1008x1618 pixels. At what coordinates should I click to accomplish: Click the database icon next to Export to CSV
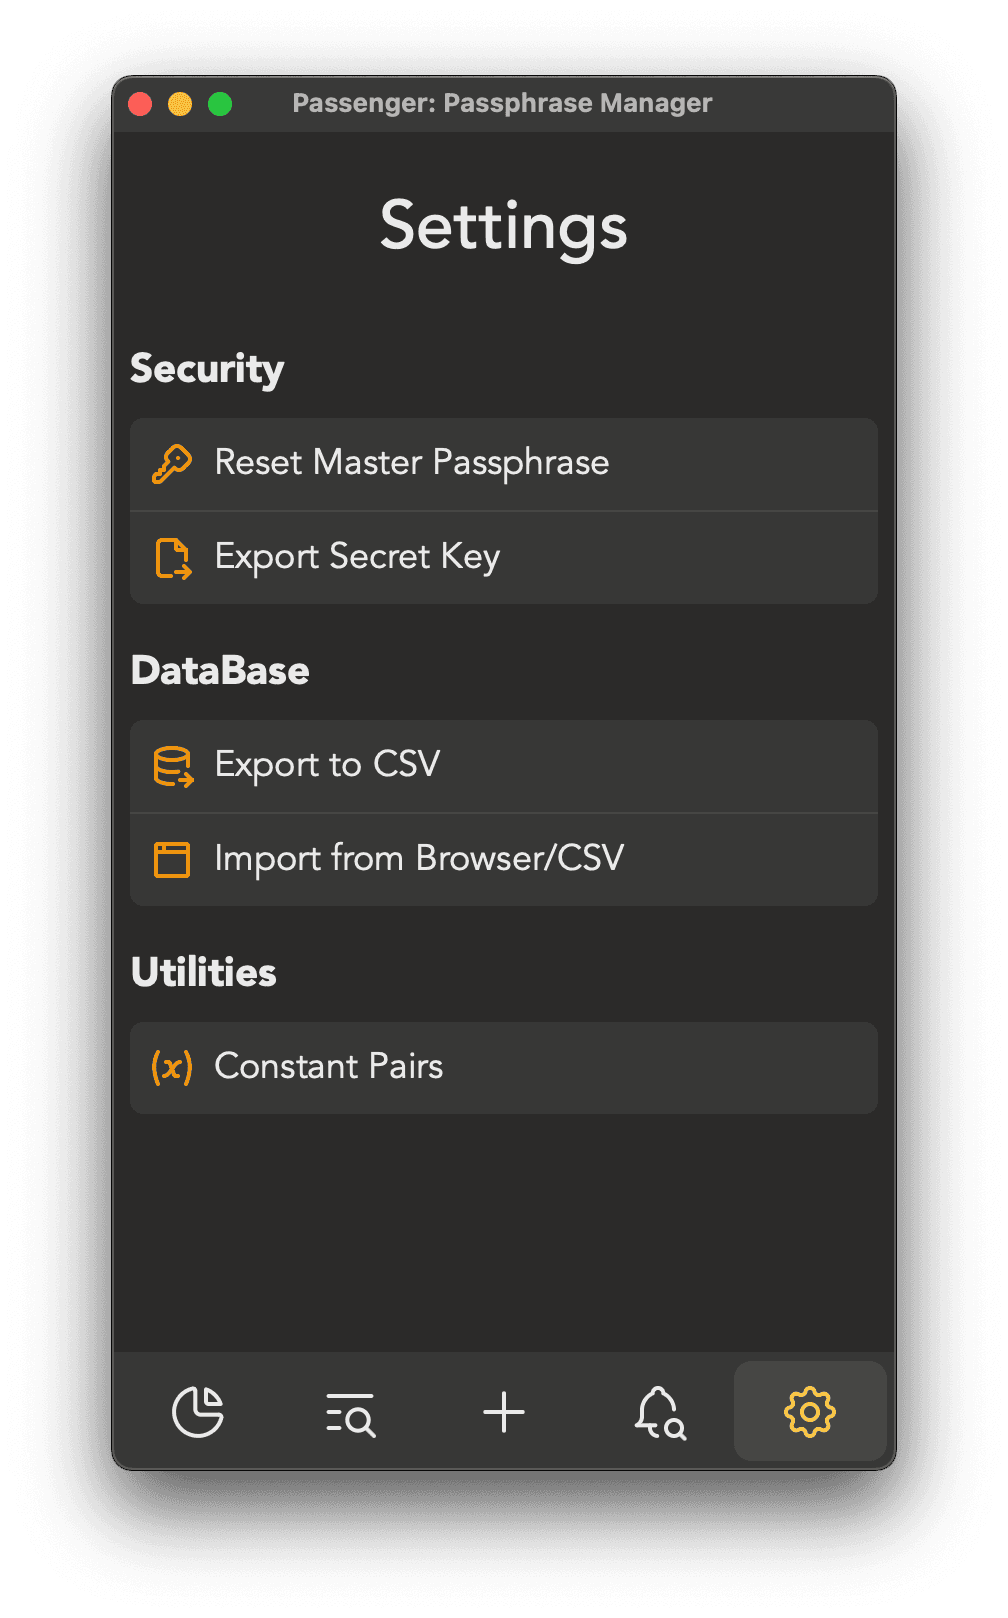[x=172, y=767]
